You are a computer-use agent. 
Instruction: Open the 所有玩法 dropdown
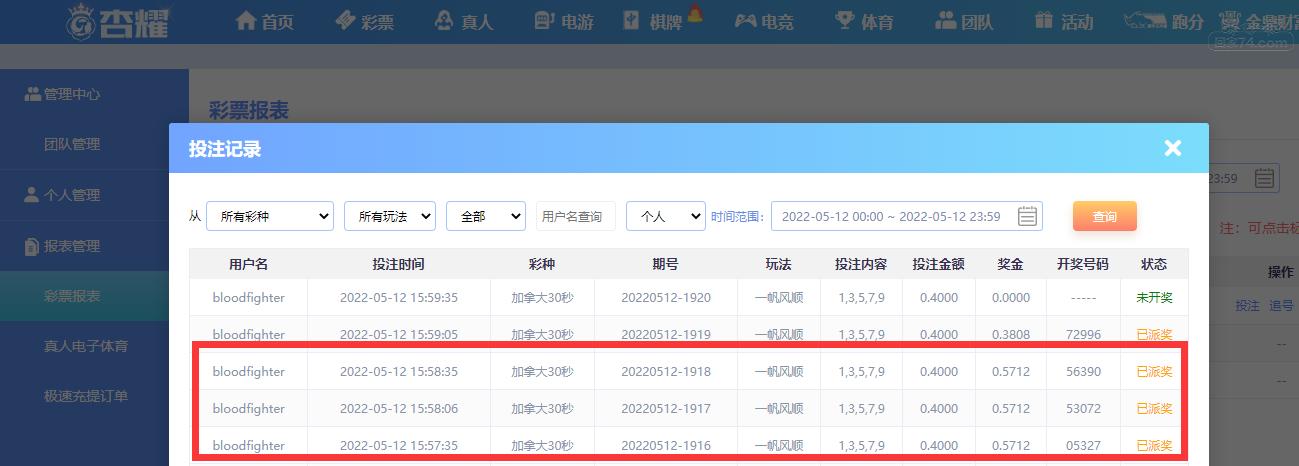(390, 216)
